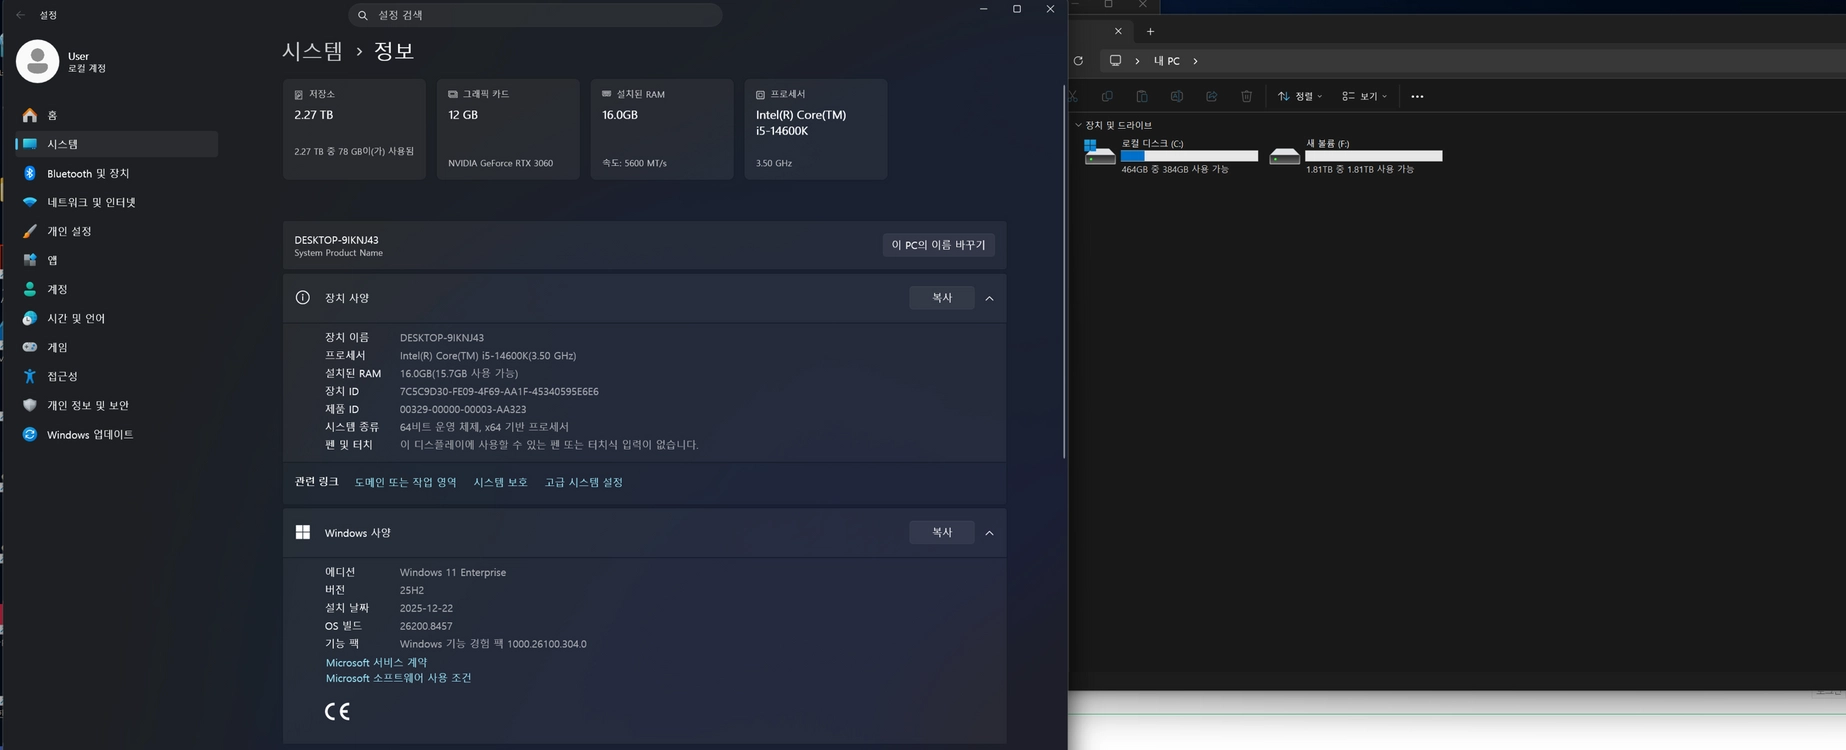Click the back arrow in Settings
The width and height of the screenshot is (1846, 750).
point(20,15)
